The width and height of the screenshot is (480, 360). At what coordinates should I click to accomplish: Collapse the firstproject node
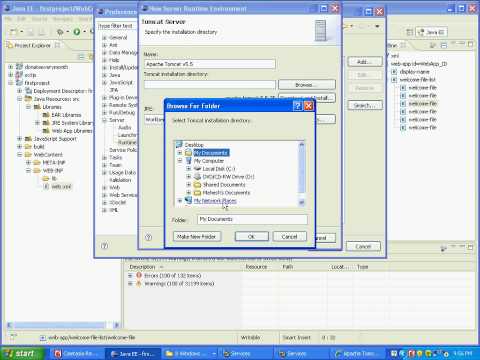11,83
